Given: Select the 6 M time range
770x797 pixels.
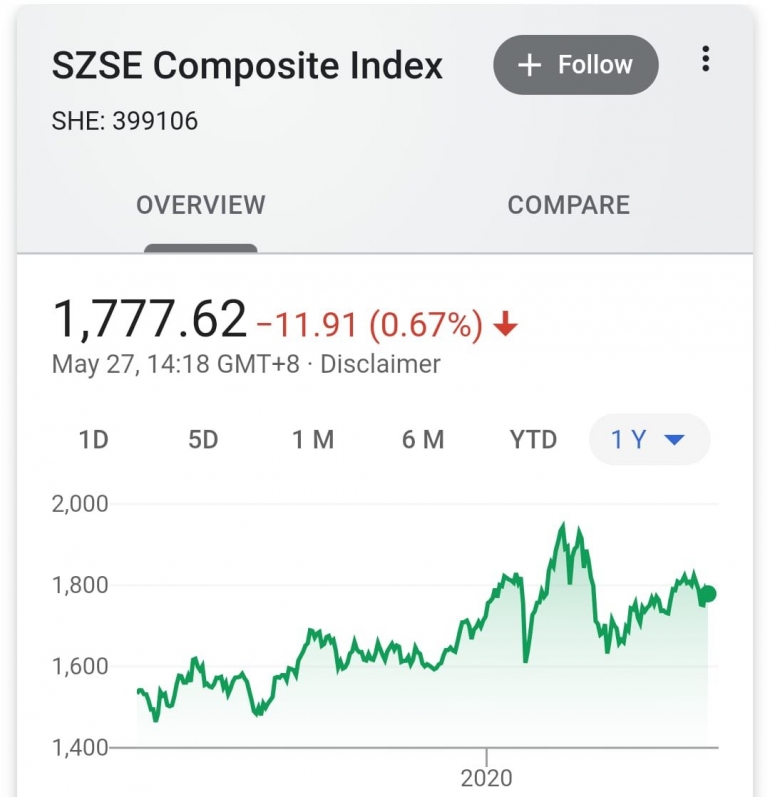Looking at the screenshot, I should (423, 440).
